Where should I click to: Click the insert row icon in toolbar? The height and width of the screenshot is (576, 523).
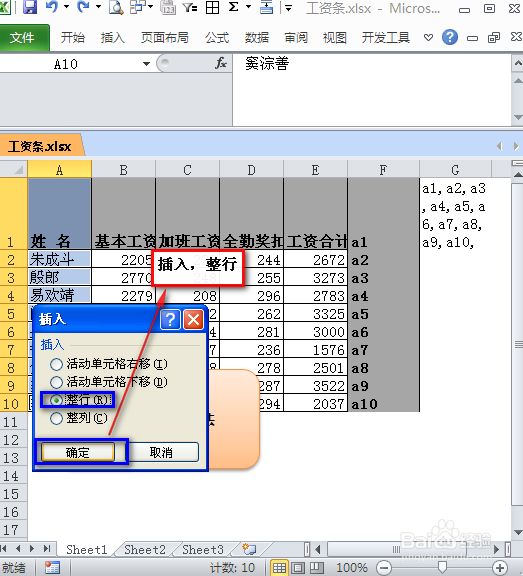click(x=266, y=7)
